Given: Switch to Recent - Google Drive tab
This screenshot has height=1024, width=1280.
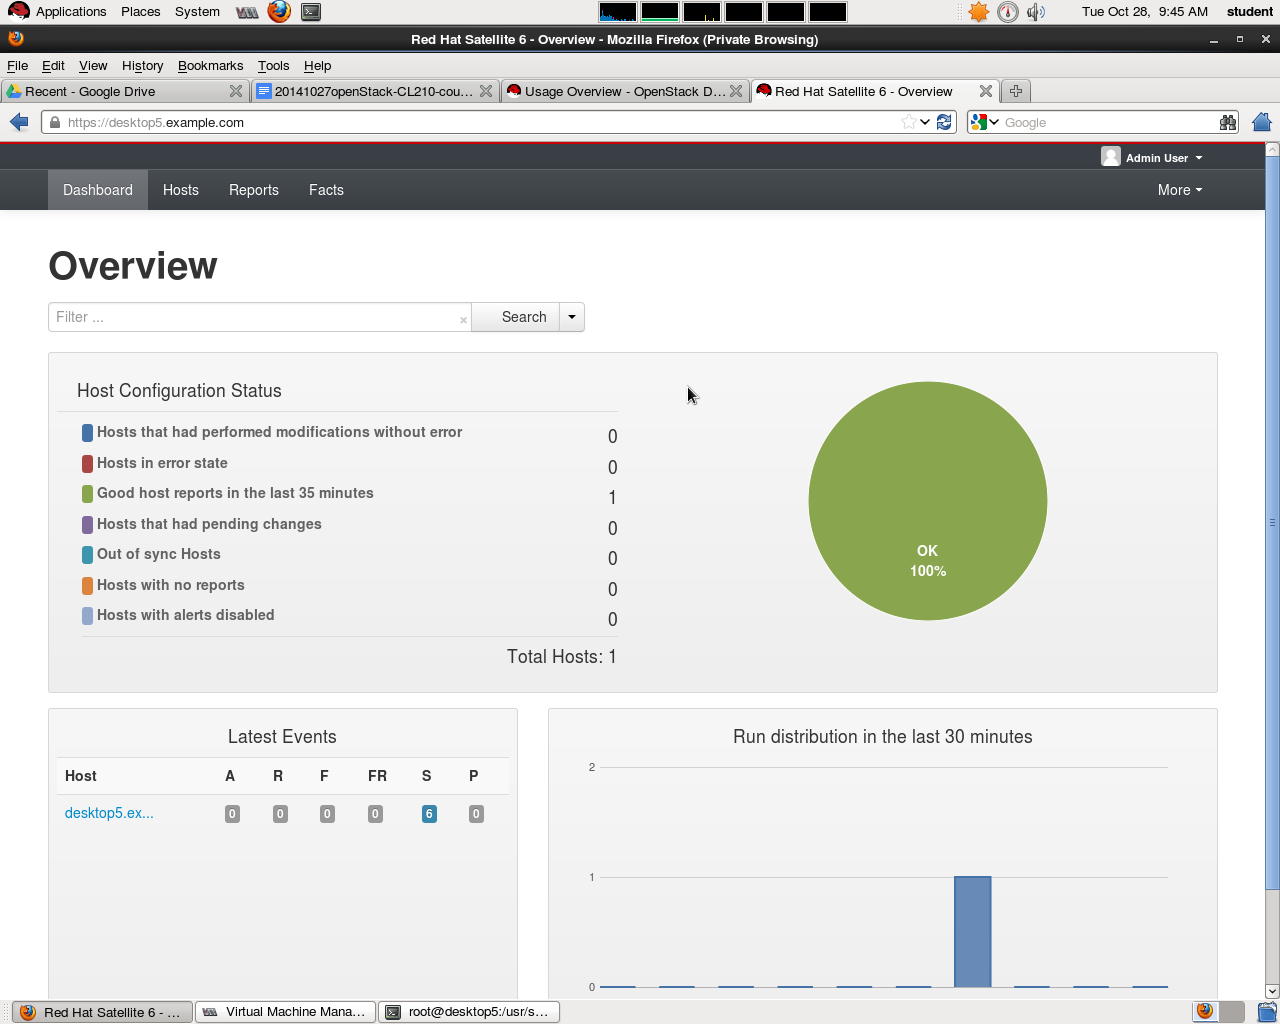Looking at the screenshot, I should coord(124,91).
